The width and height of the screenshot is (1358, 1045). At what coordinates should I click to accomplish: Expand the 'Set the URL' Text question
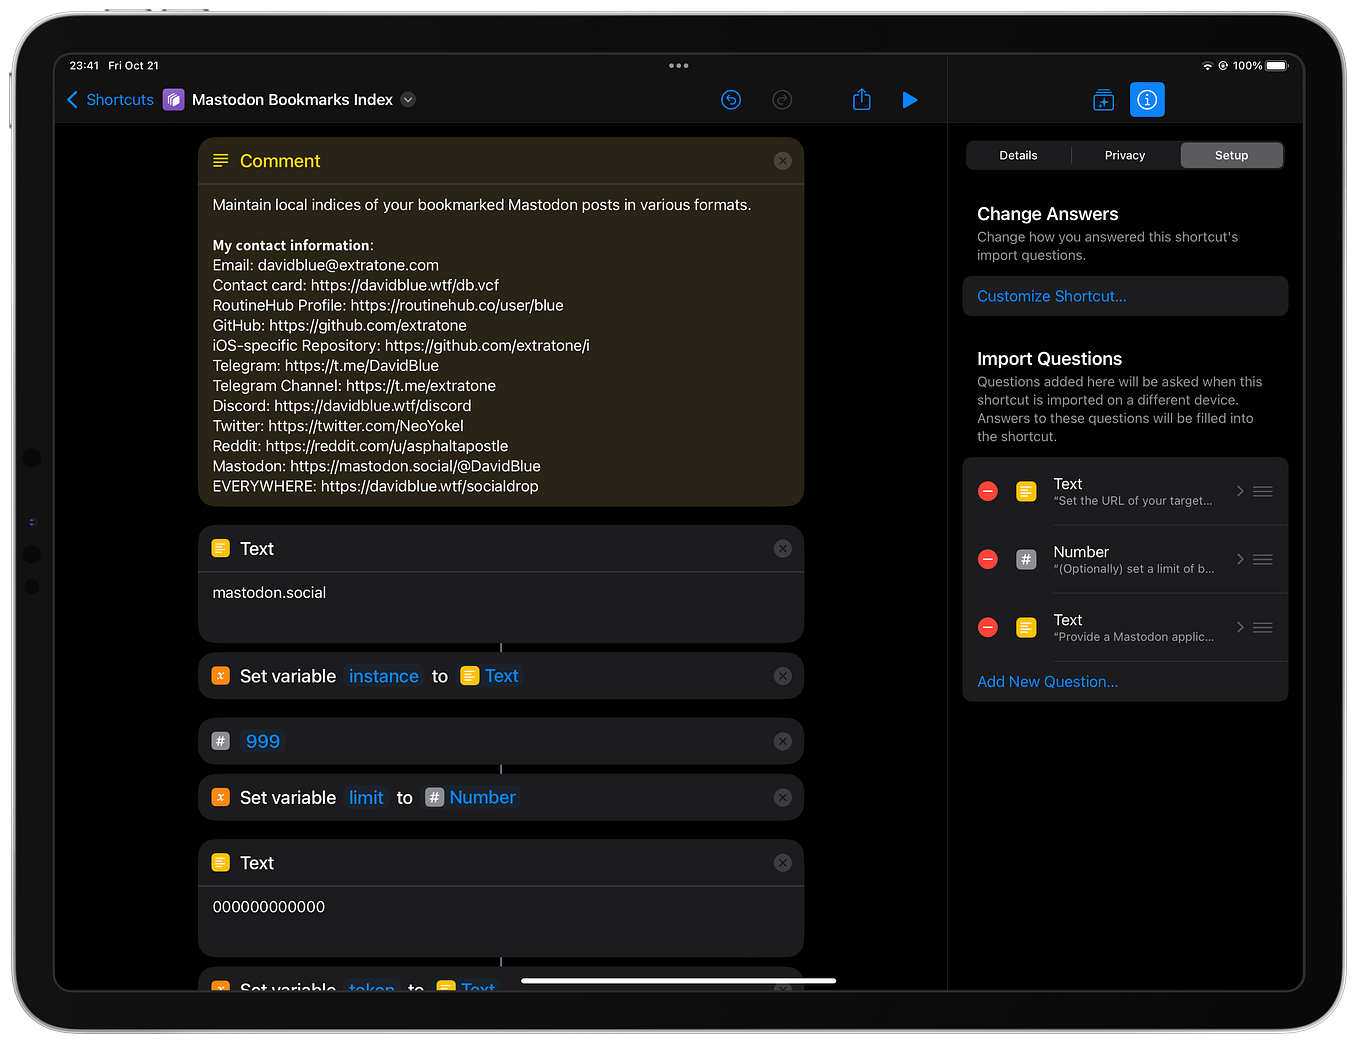pyautogui.click(x=1240, y=491)
